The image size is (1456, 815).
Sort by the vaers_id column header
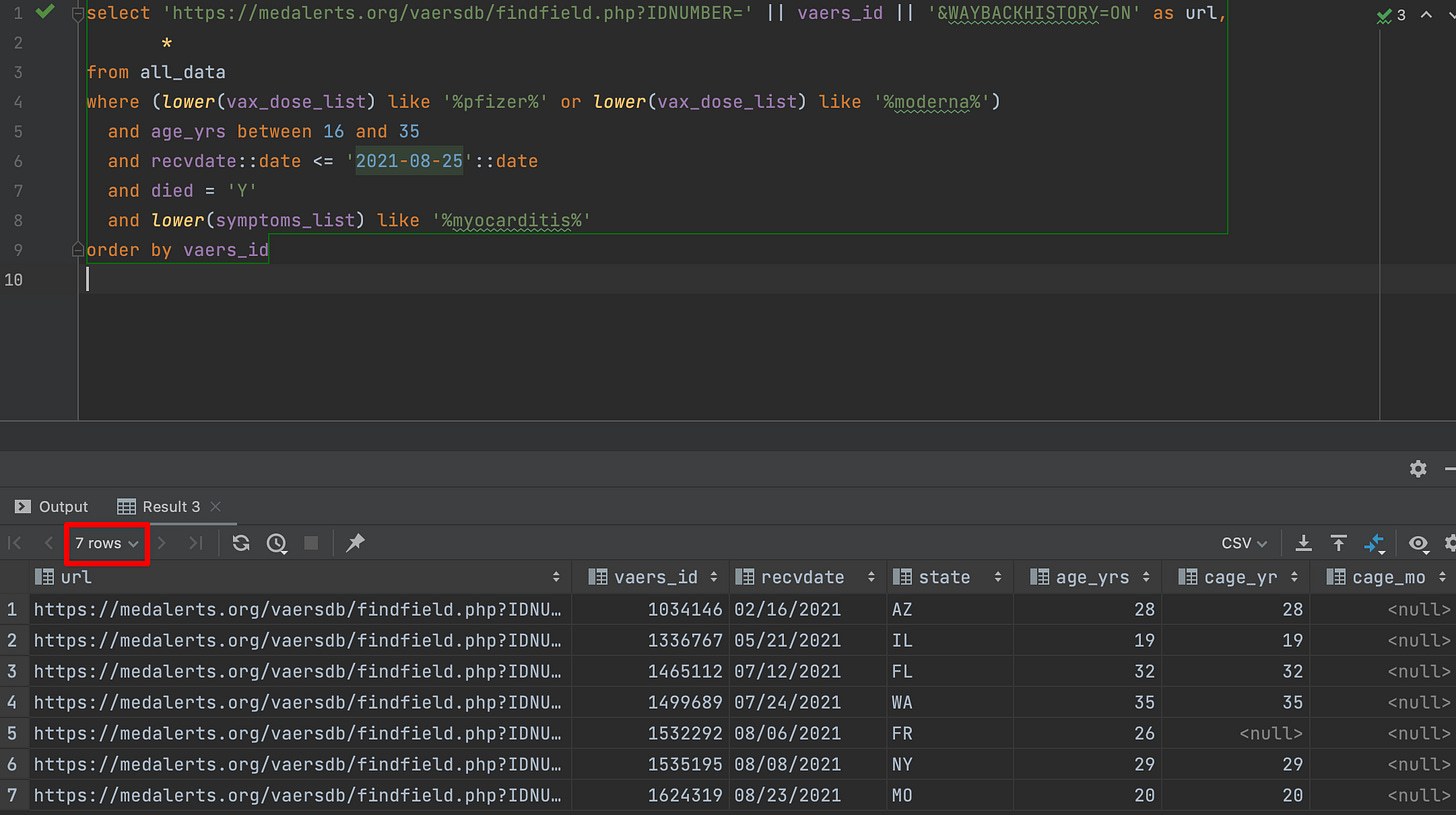click(651, 577)
